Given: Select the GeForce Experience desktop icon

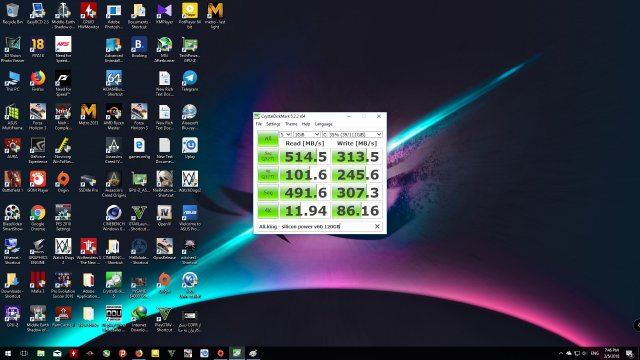Looking at the screenshot, I should [38, 150].
